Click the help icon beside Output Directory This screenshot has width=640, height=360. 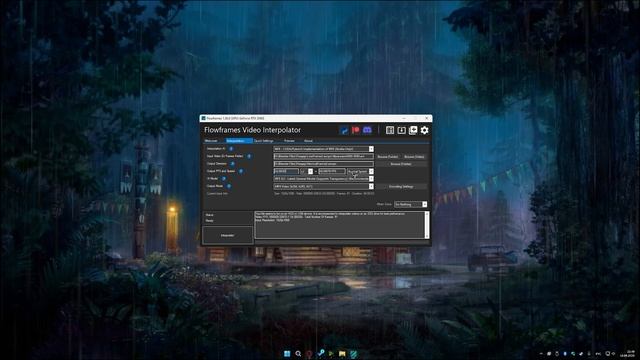[233, 164]
